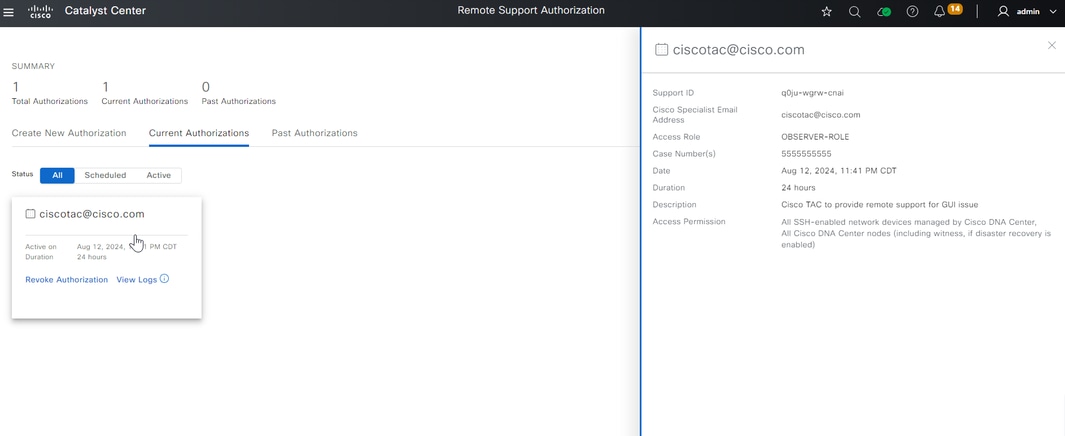Screen dimensions: 1065x436
Task: Tick the ciscotac@cisco.com card checkbox
Action: tap(30, 214)
